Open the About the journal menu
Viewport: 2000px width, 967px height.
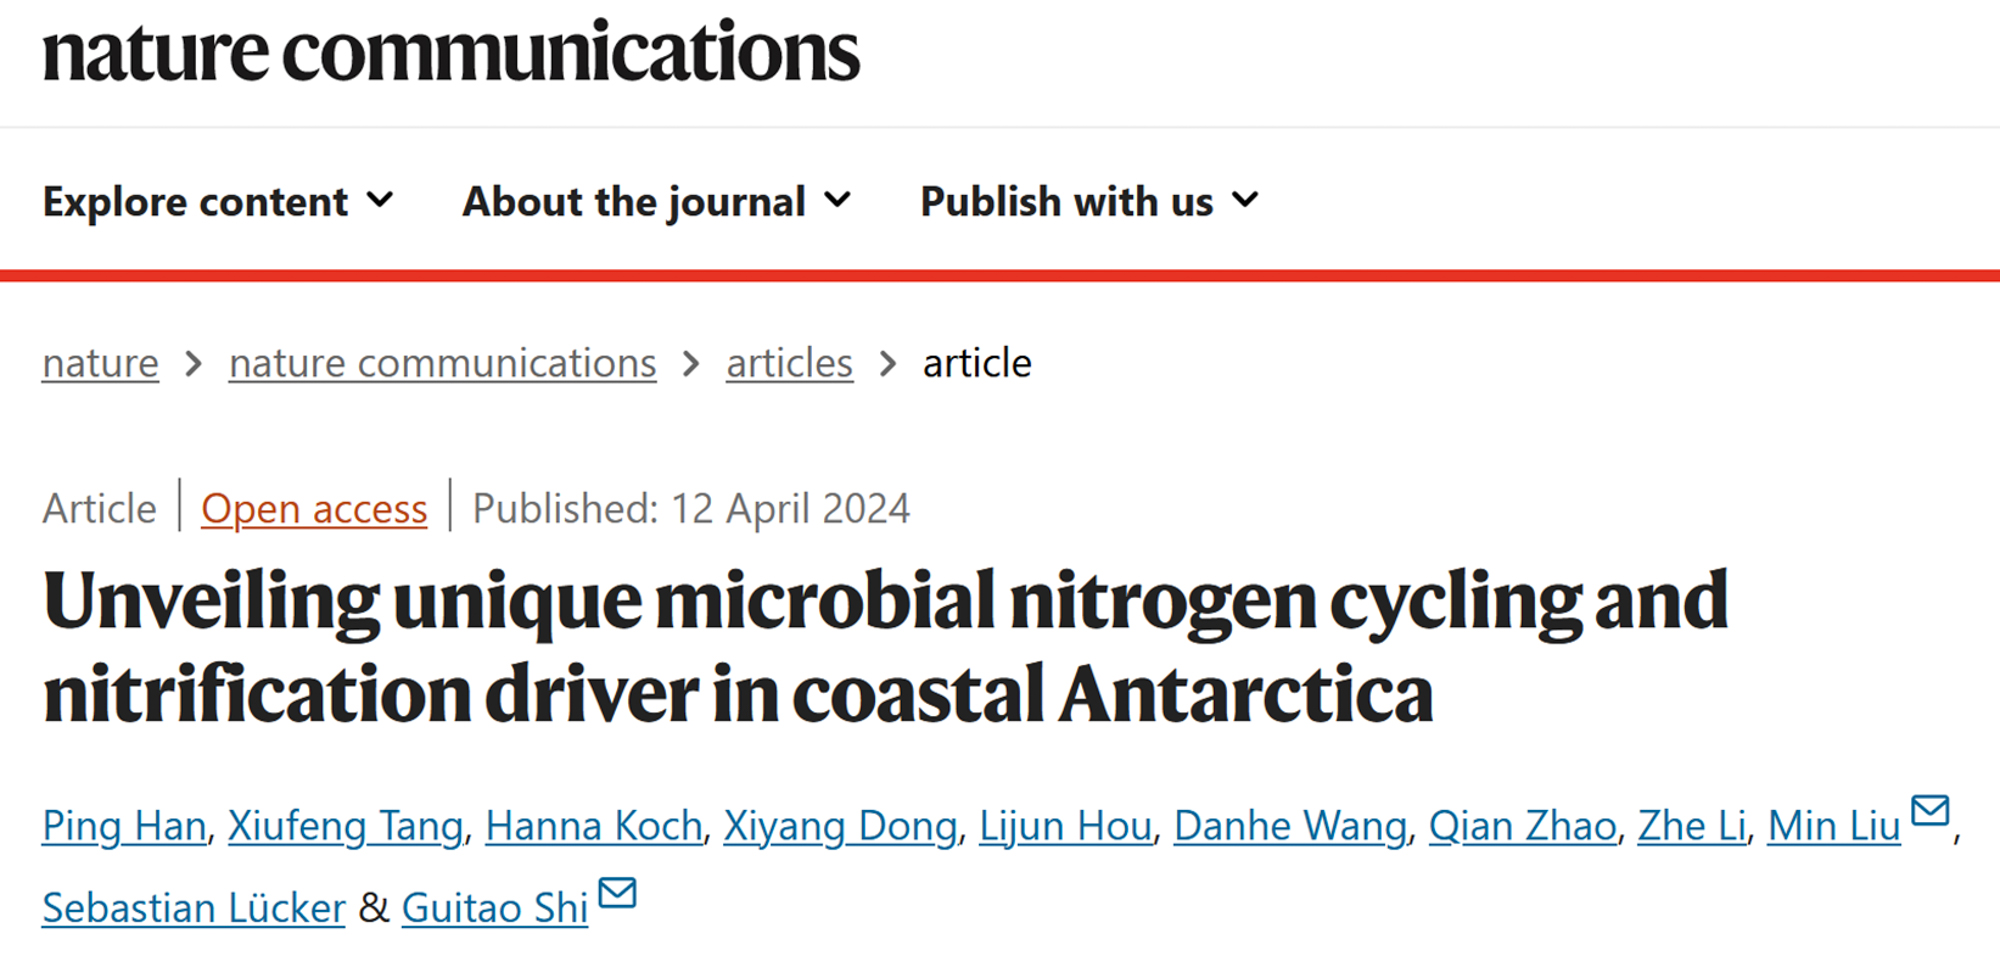(x=656, y=202)
